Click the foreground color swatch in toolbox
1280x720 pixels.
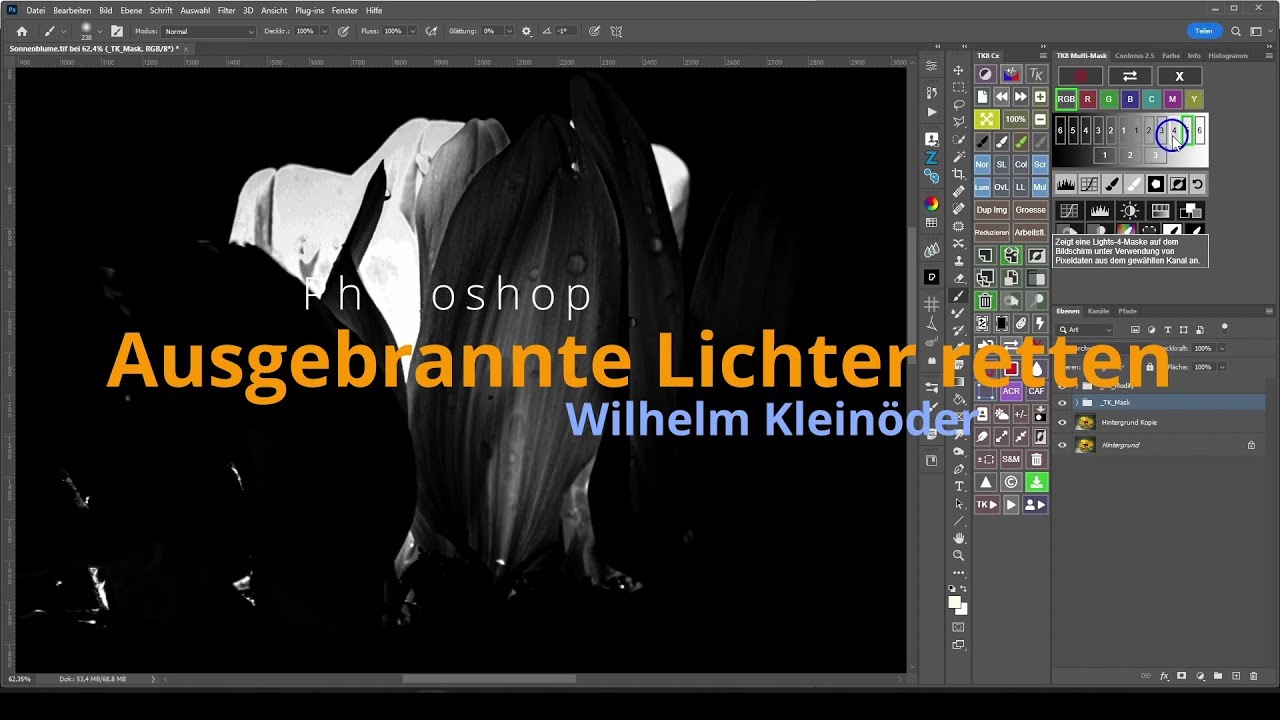coord(955,602)
